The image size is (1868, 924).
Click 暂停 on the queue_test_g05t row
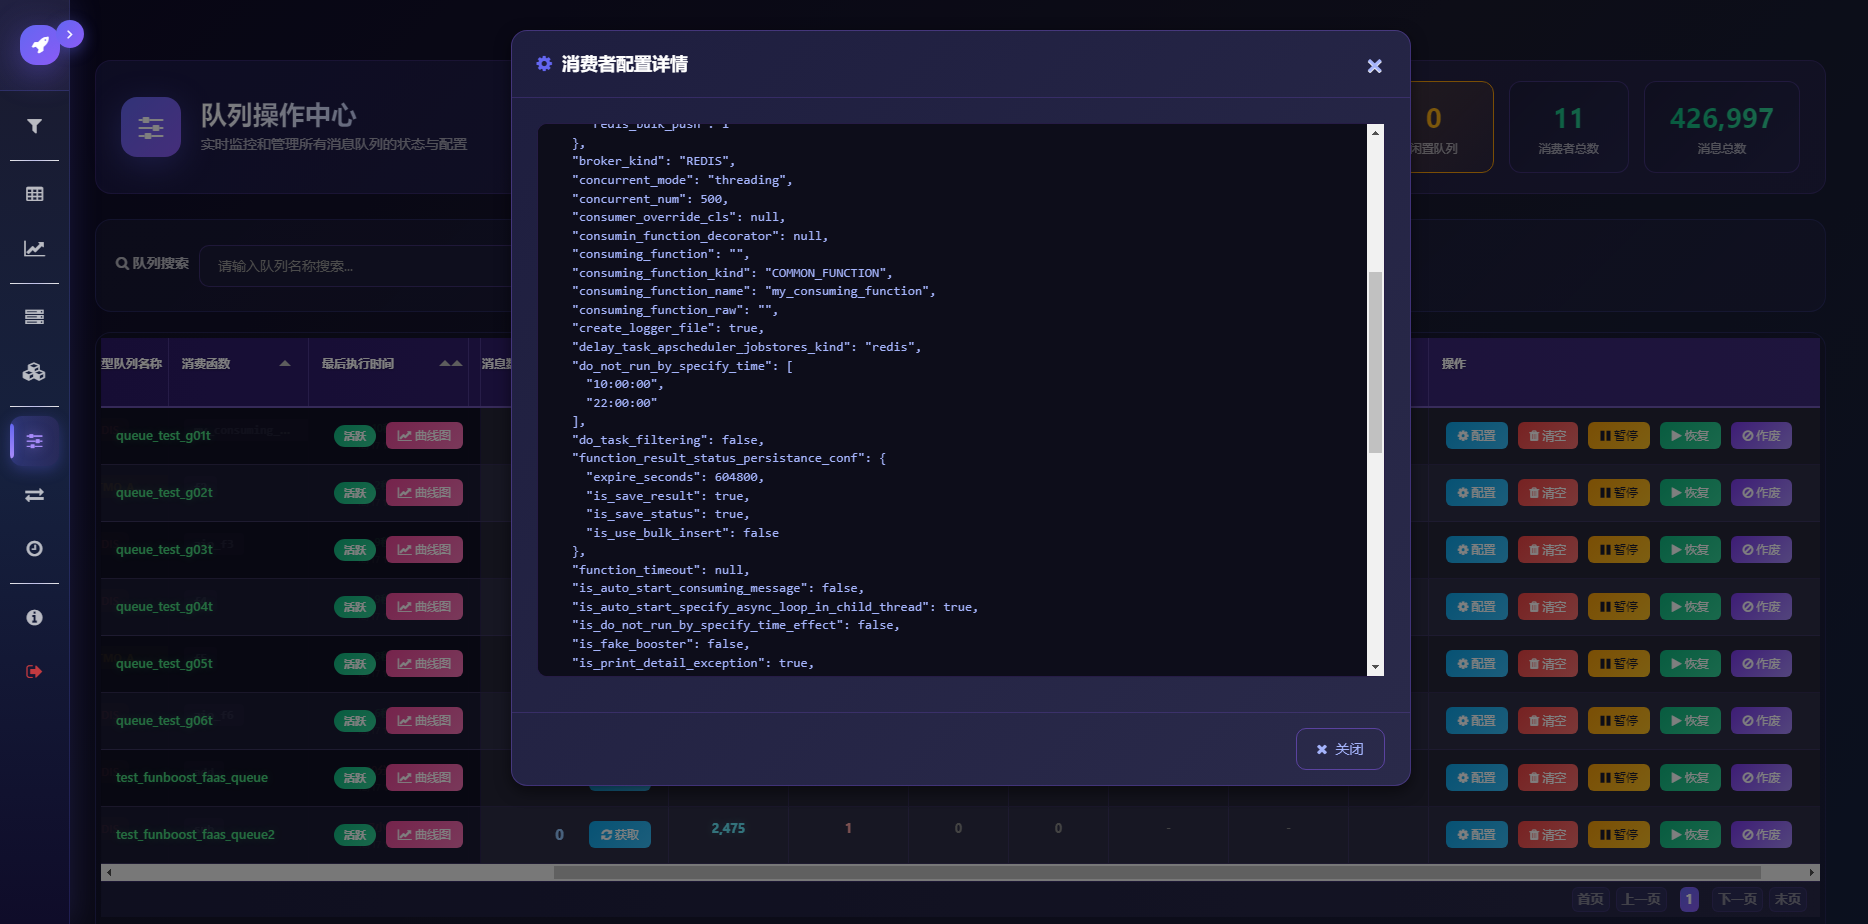[x=1619, y=664]
